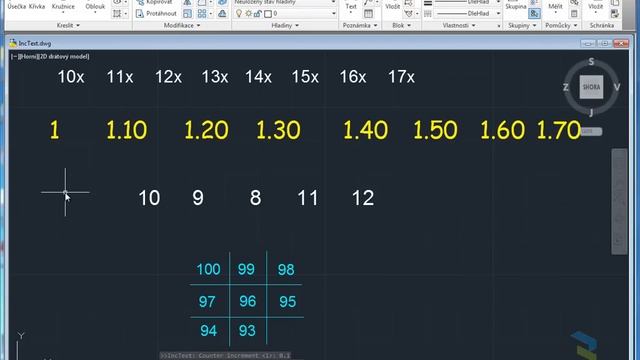Expand the Modifikace panel
The image size is (640, 360).
tap(182, 25)
